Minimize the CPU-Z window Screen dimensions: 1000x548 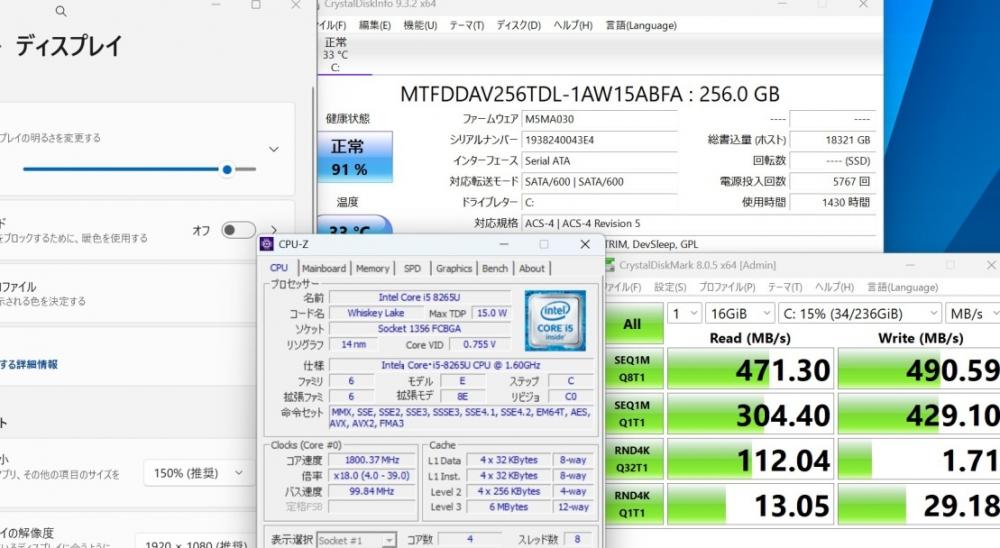(x=504, y=244)
